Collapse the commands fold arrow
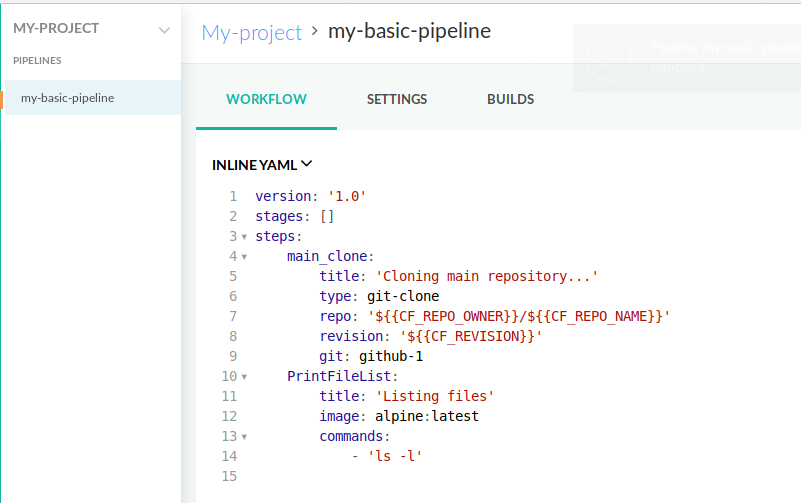Image resolution: width=801 pixels, height=503 pixels. click(244, 437)
